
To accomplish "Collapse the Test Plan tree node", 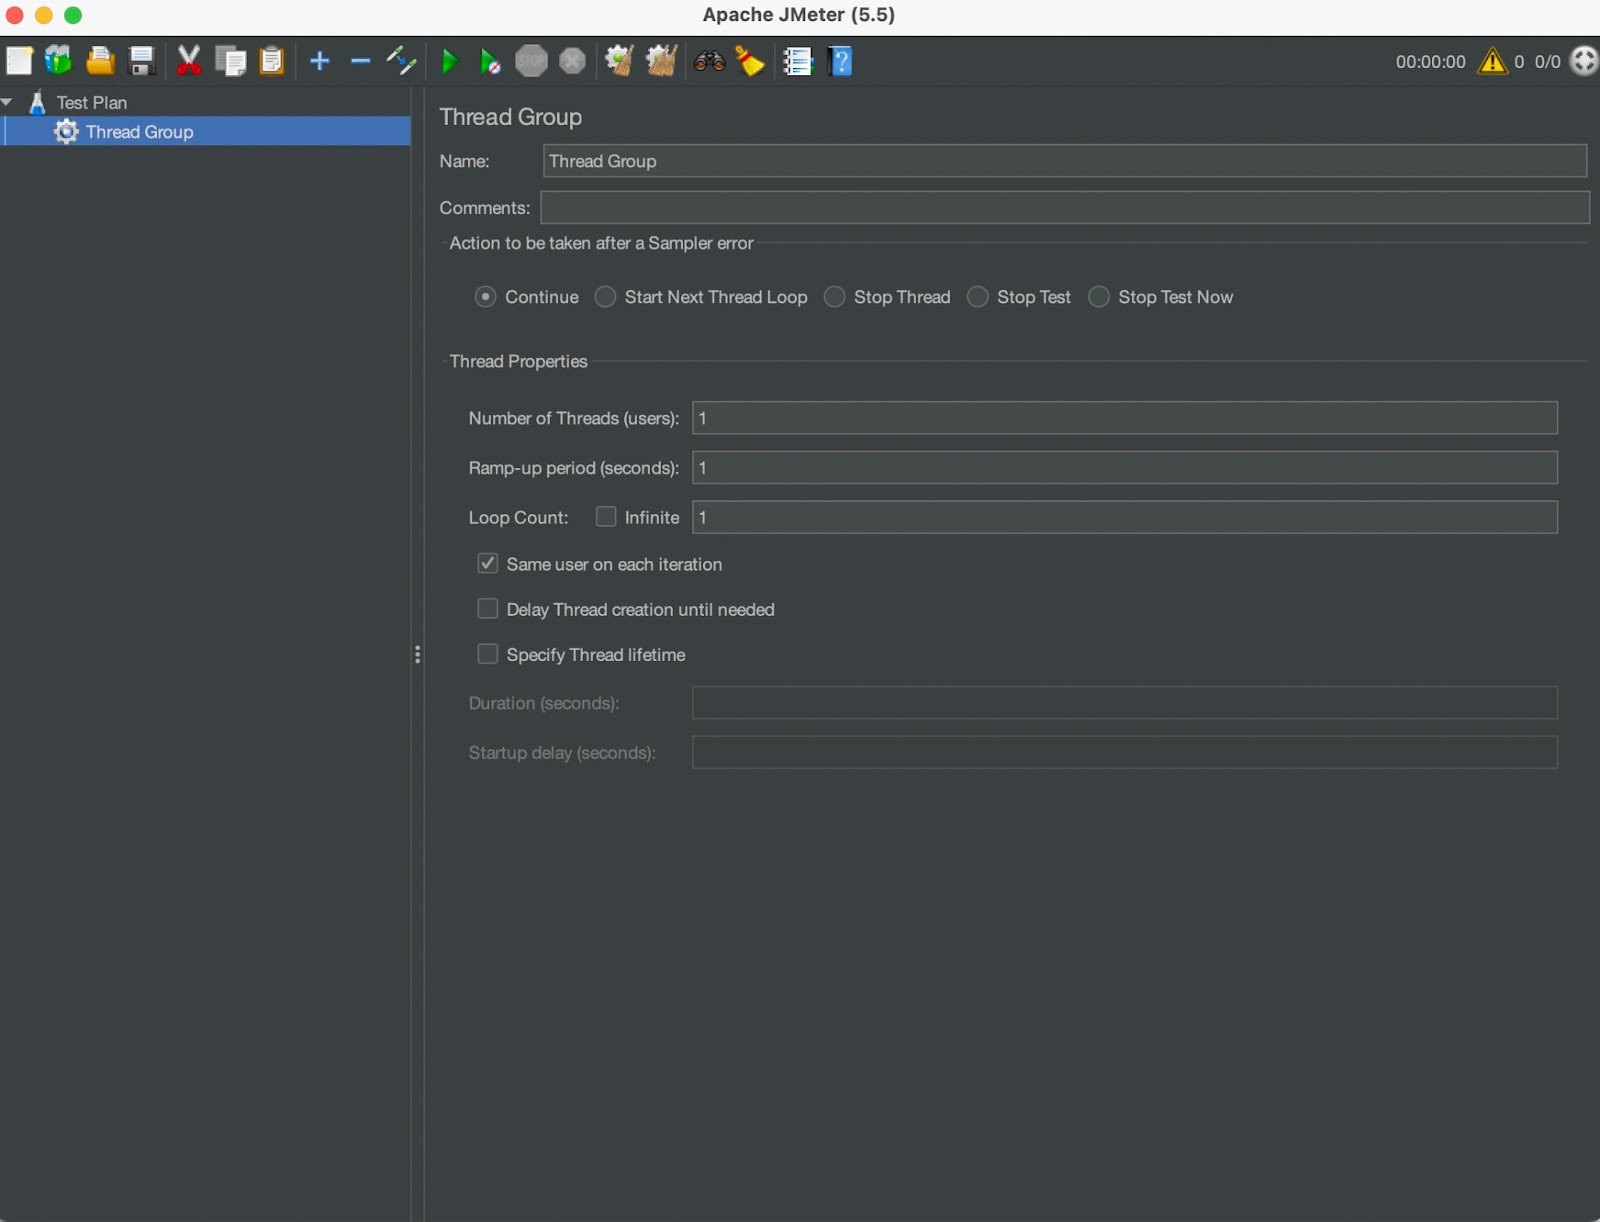I will 8,101.
